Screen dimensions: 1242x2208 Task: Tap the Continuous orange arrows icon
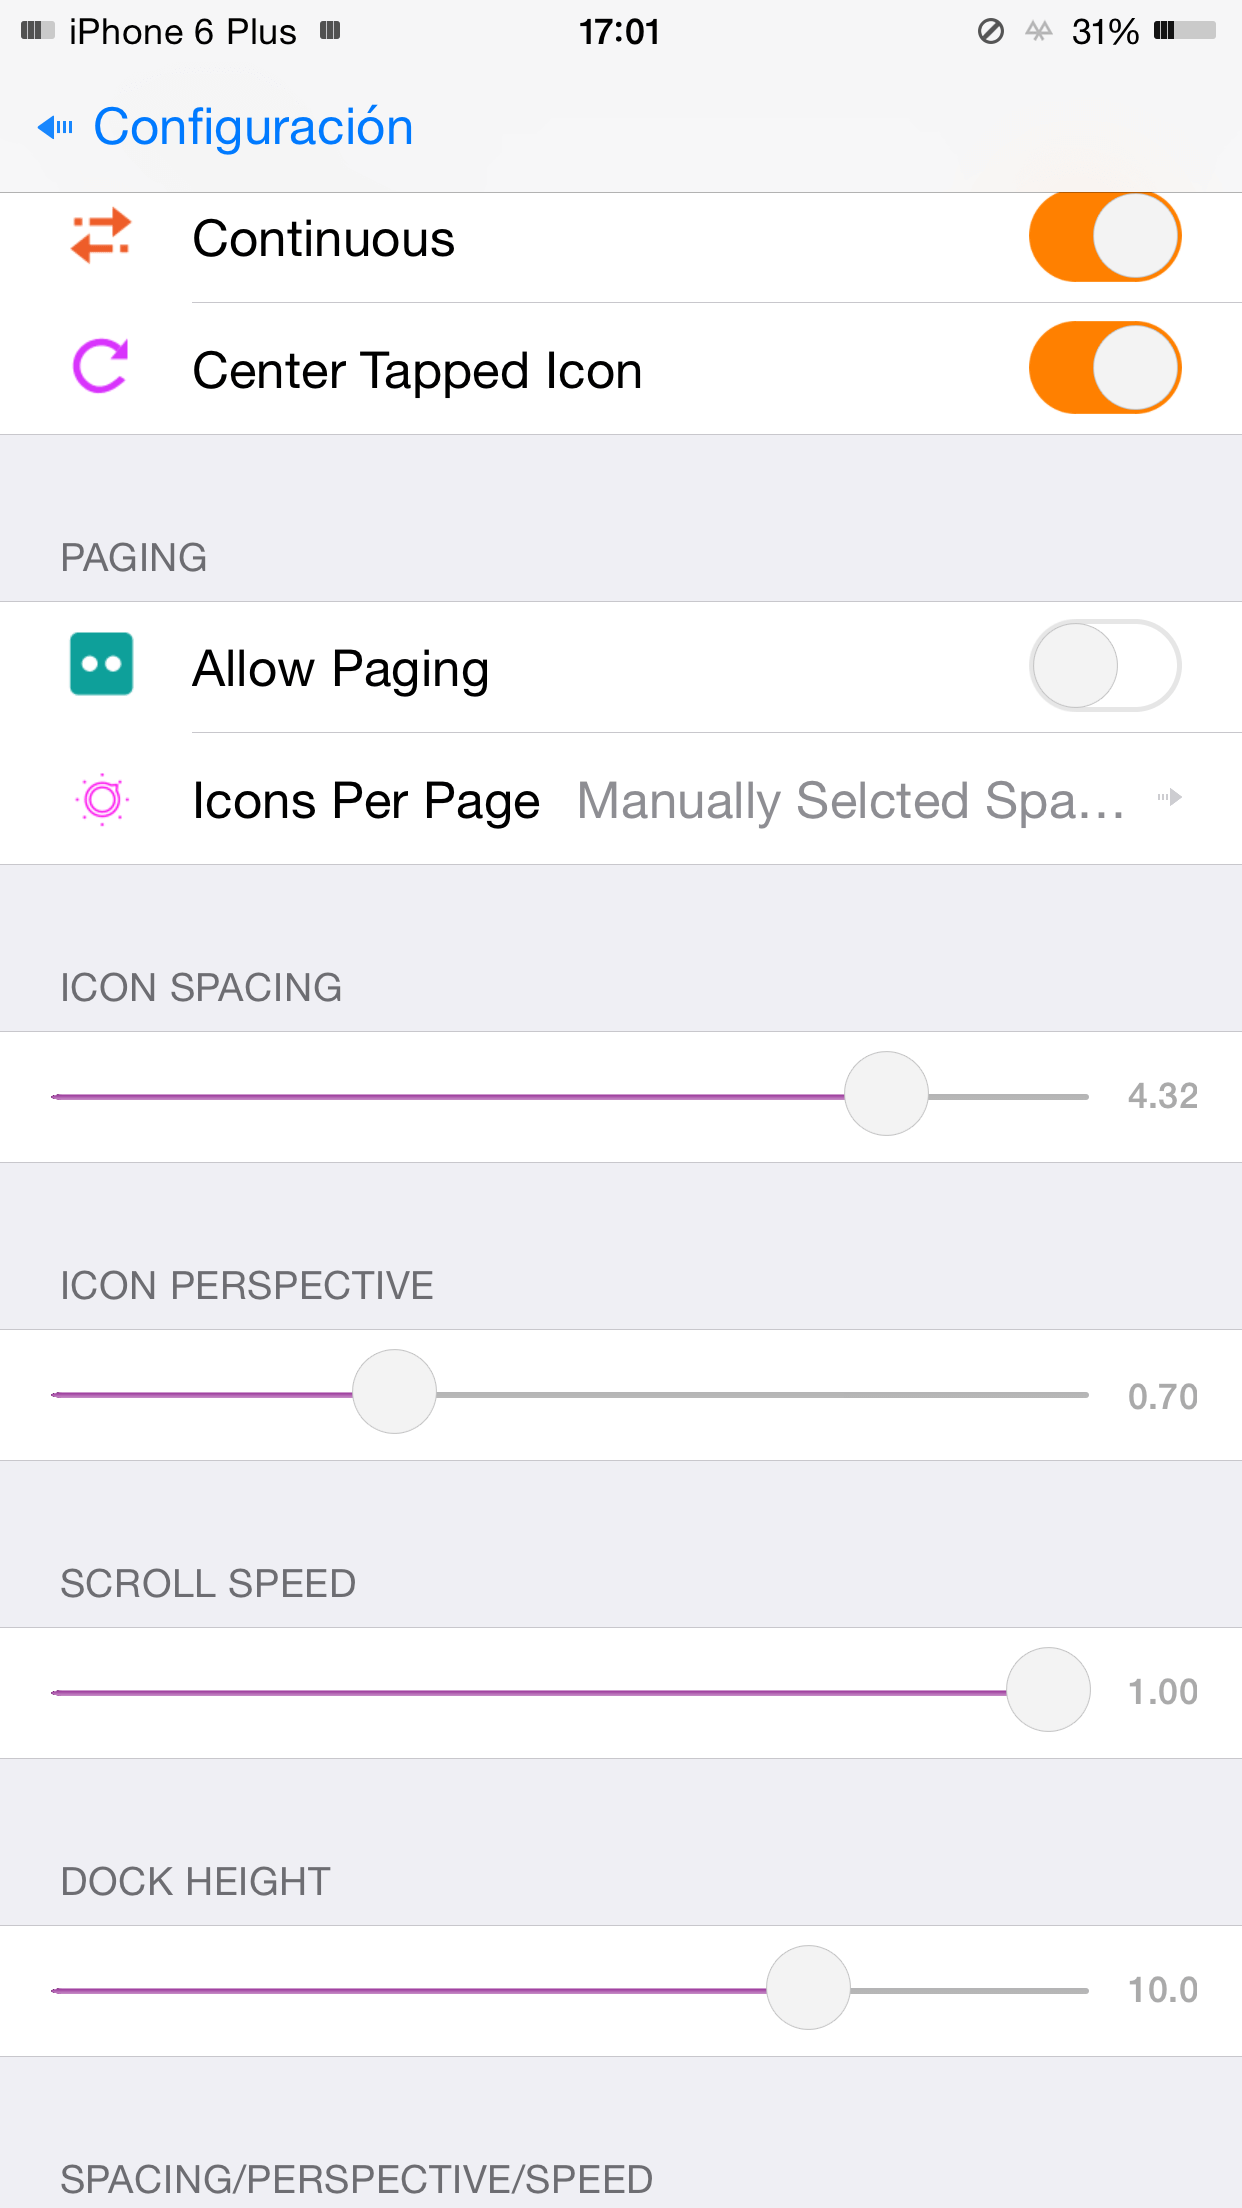(x=101, y=236)
